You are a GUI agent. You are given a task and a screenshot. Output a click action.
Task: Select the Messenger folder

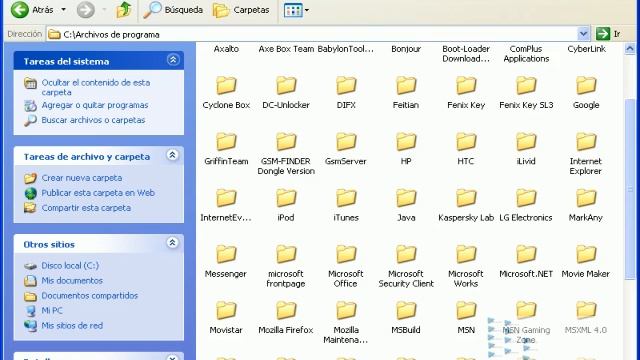coord(226,262)
